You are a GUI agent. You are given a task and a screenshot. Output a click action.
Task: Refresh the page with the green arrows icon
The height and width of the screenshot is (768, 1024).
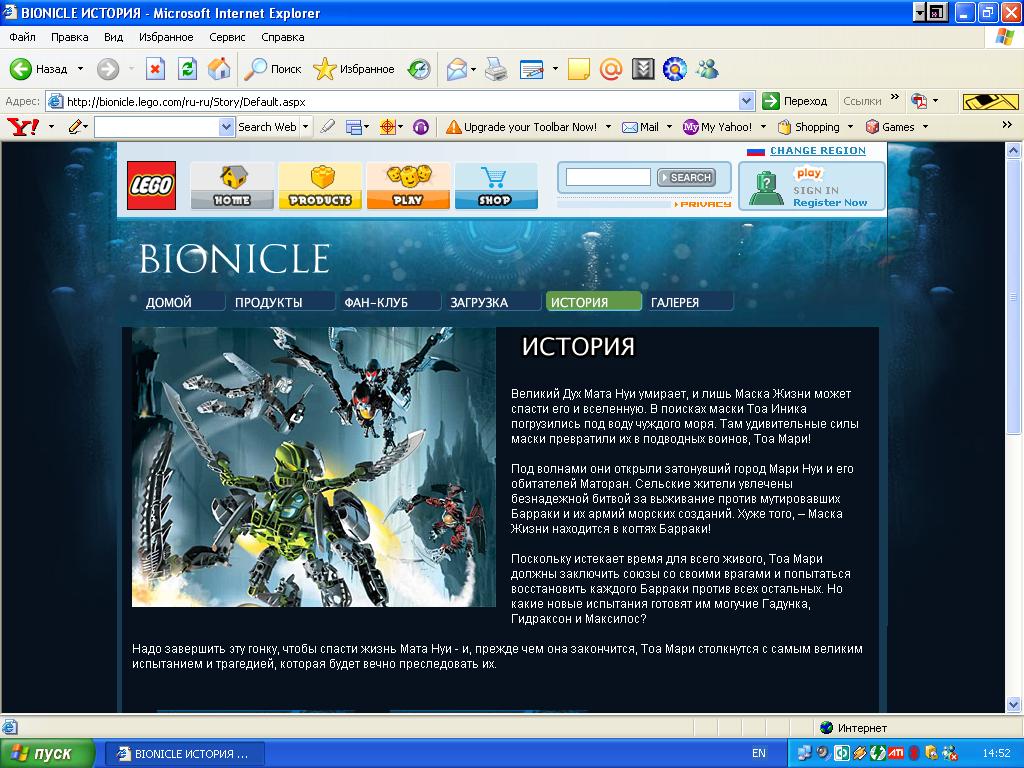click(187, 69)
